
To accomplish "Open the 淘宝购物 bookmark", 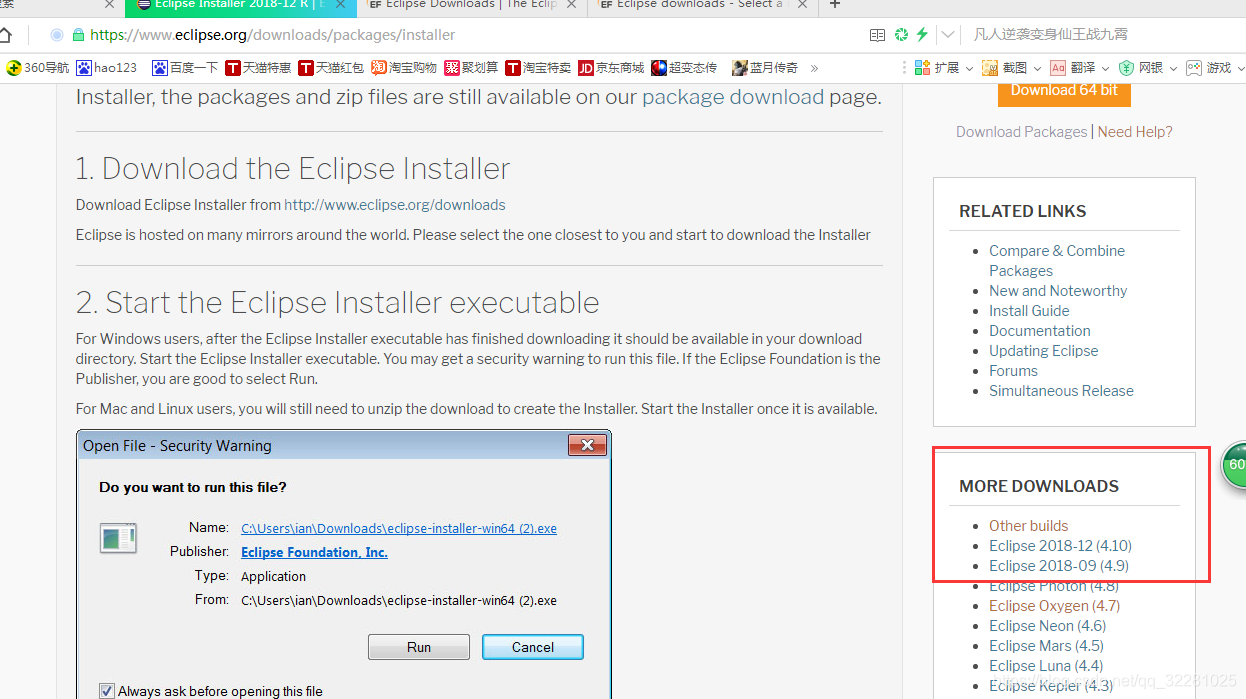I will pos(404,68).
